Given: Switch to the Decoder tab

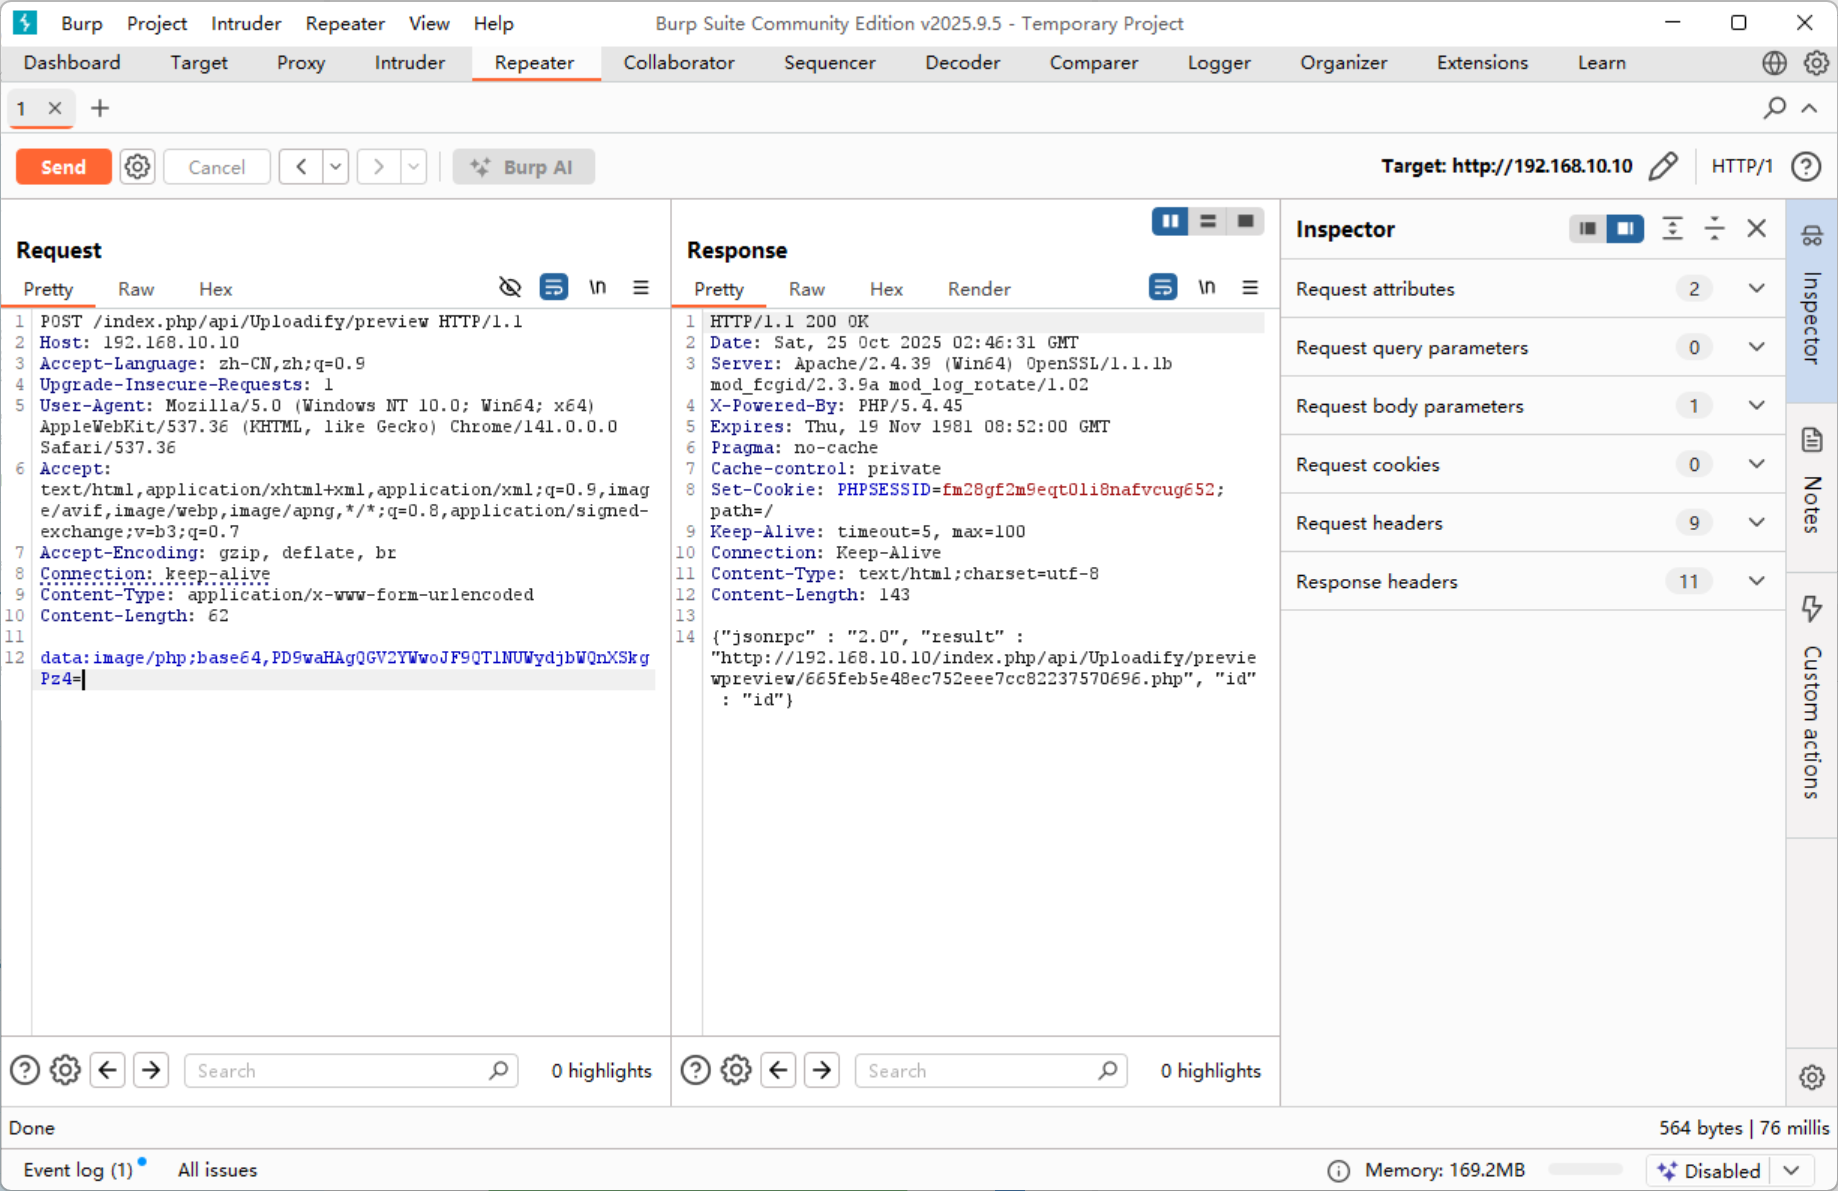Looking at the screenshot, I should click(x=962, y=62).
